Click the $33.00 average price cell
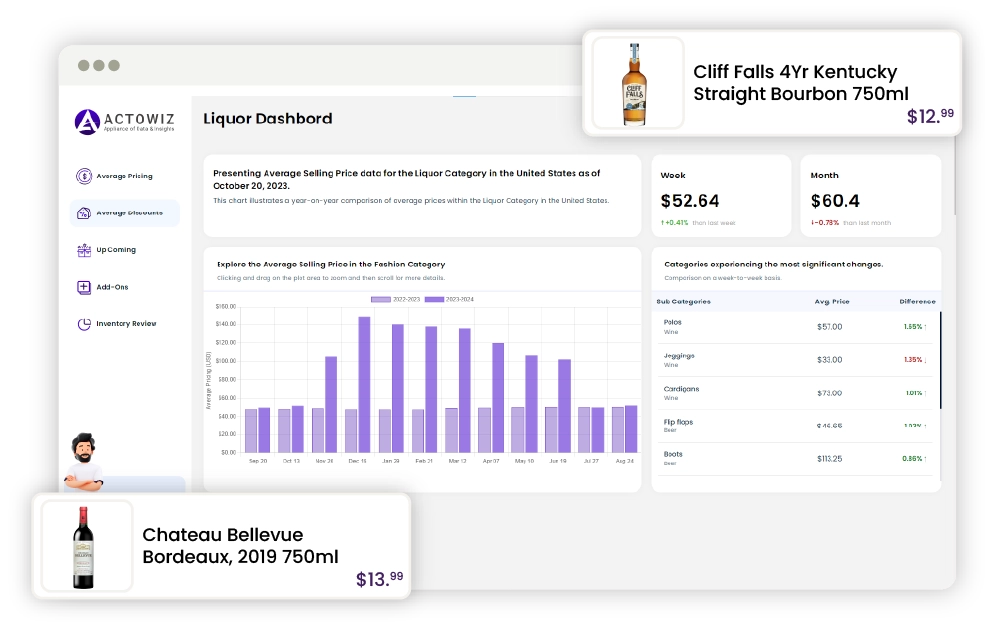 click(830, 360)
